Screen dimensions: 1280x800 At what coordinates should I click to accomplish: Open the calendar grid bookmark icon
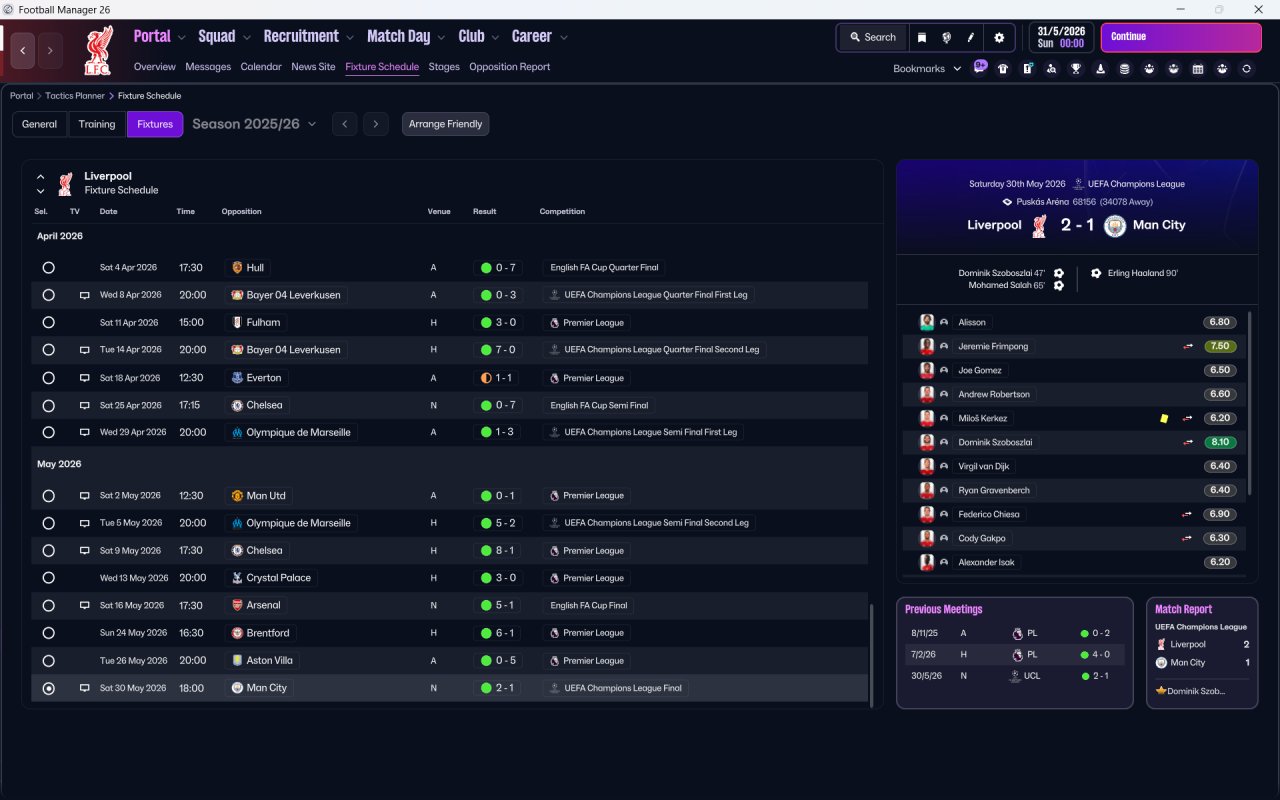pos(1197,69)
